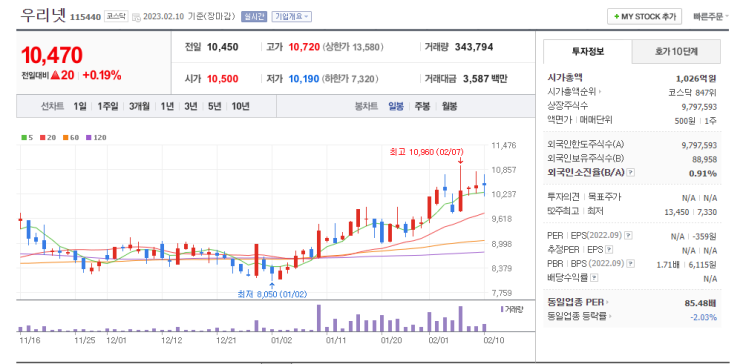743x364 pixels.
Task: Click the current price 10,470
Action: [x=52, y=55]
